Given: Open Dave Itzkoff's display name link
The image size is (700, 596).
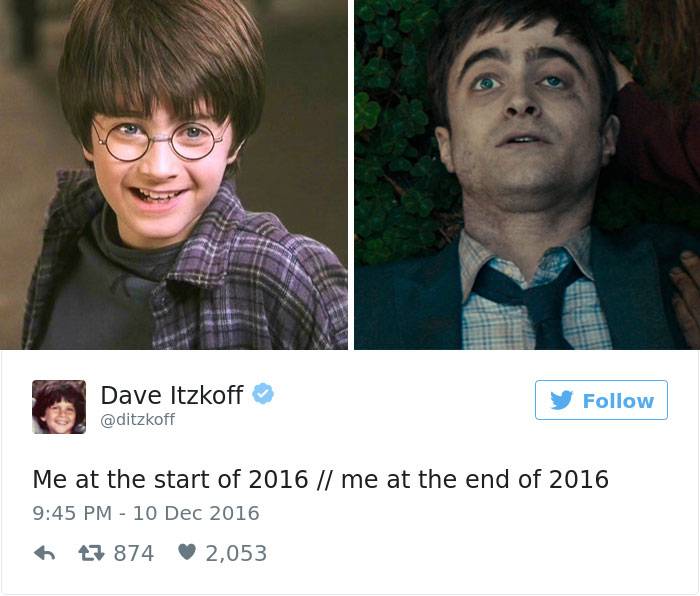Looking at the screenshot, I should (172, 395).
